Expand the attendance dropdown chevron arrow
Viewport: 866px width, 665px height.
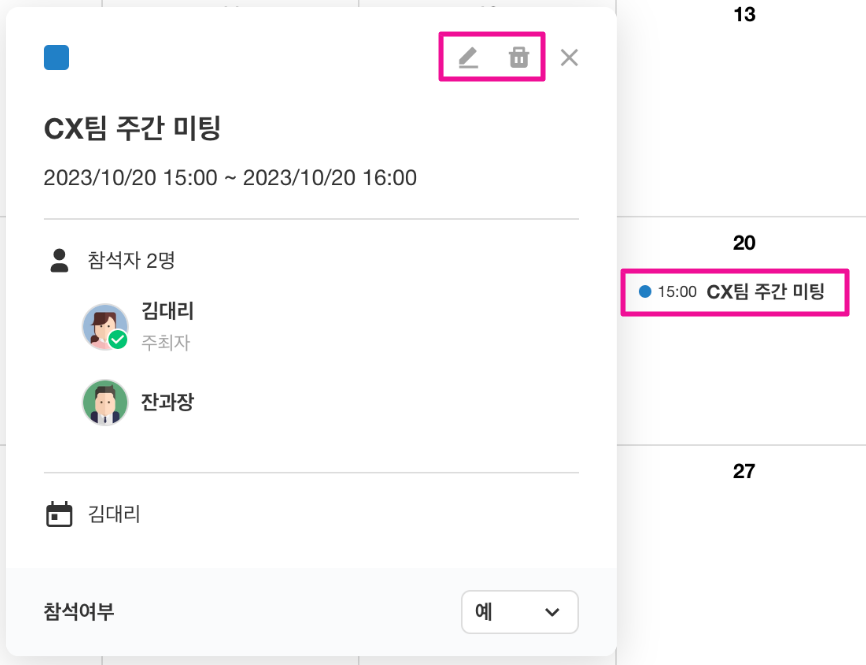551,612
